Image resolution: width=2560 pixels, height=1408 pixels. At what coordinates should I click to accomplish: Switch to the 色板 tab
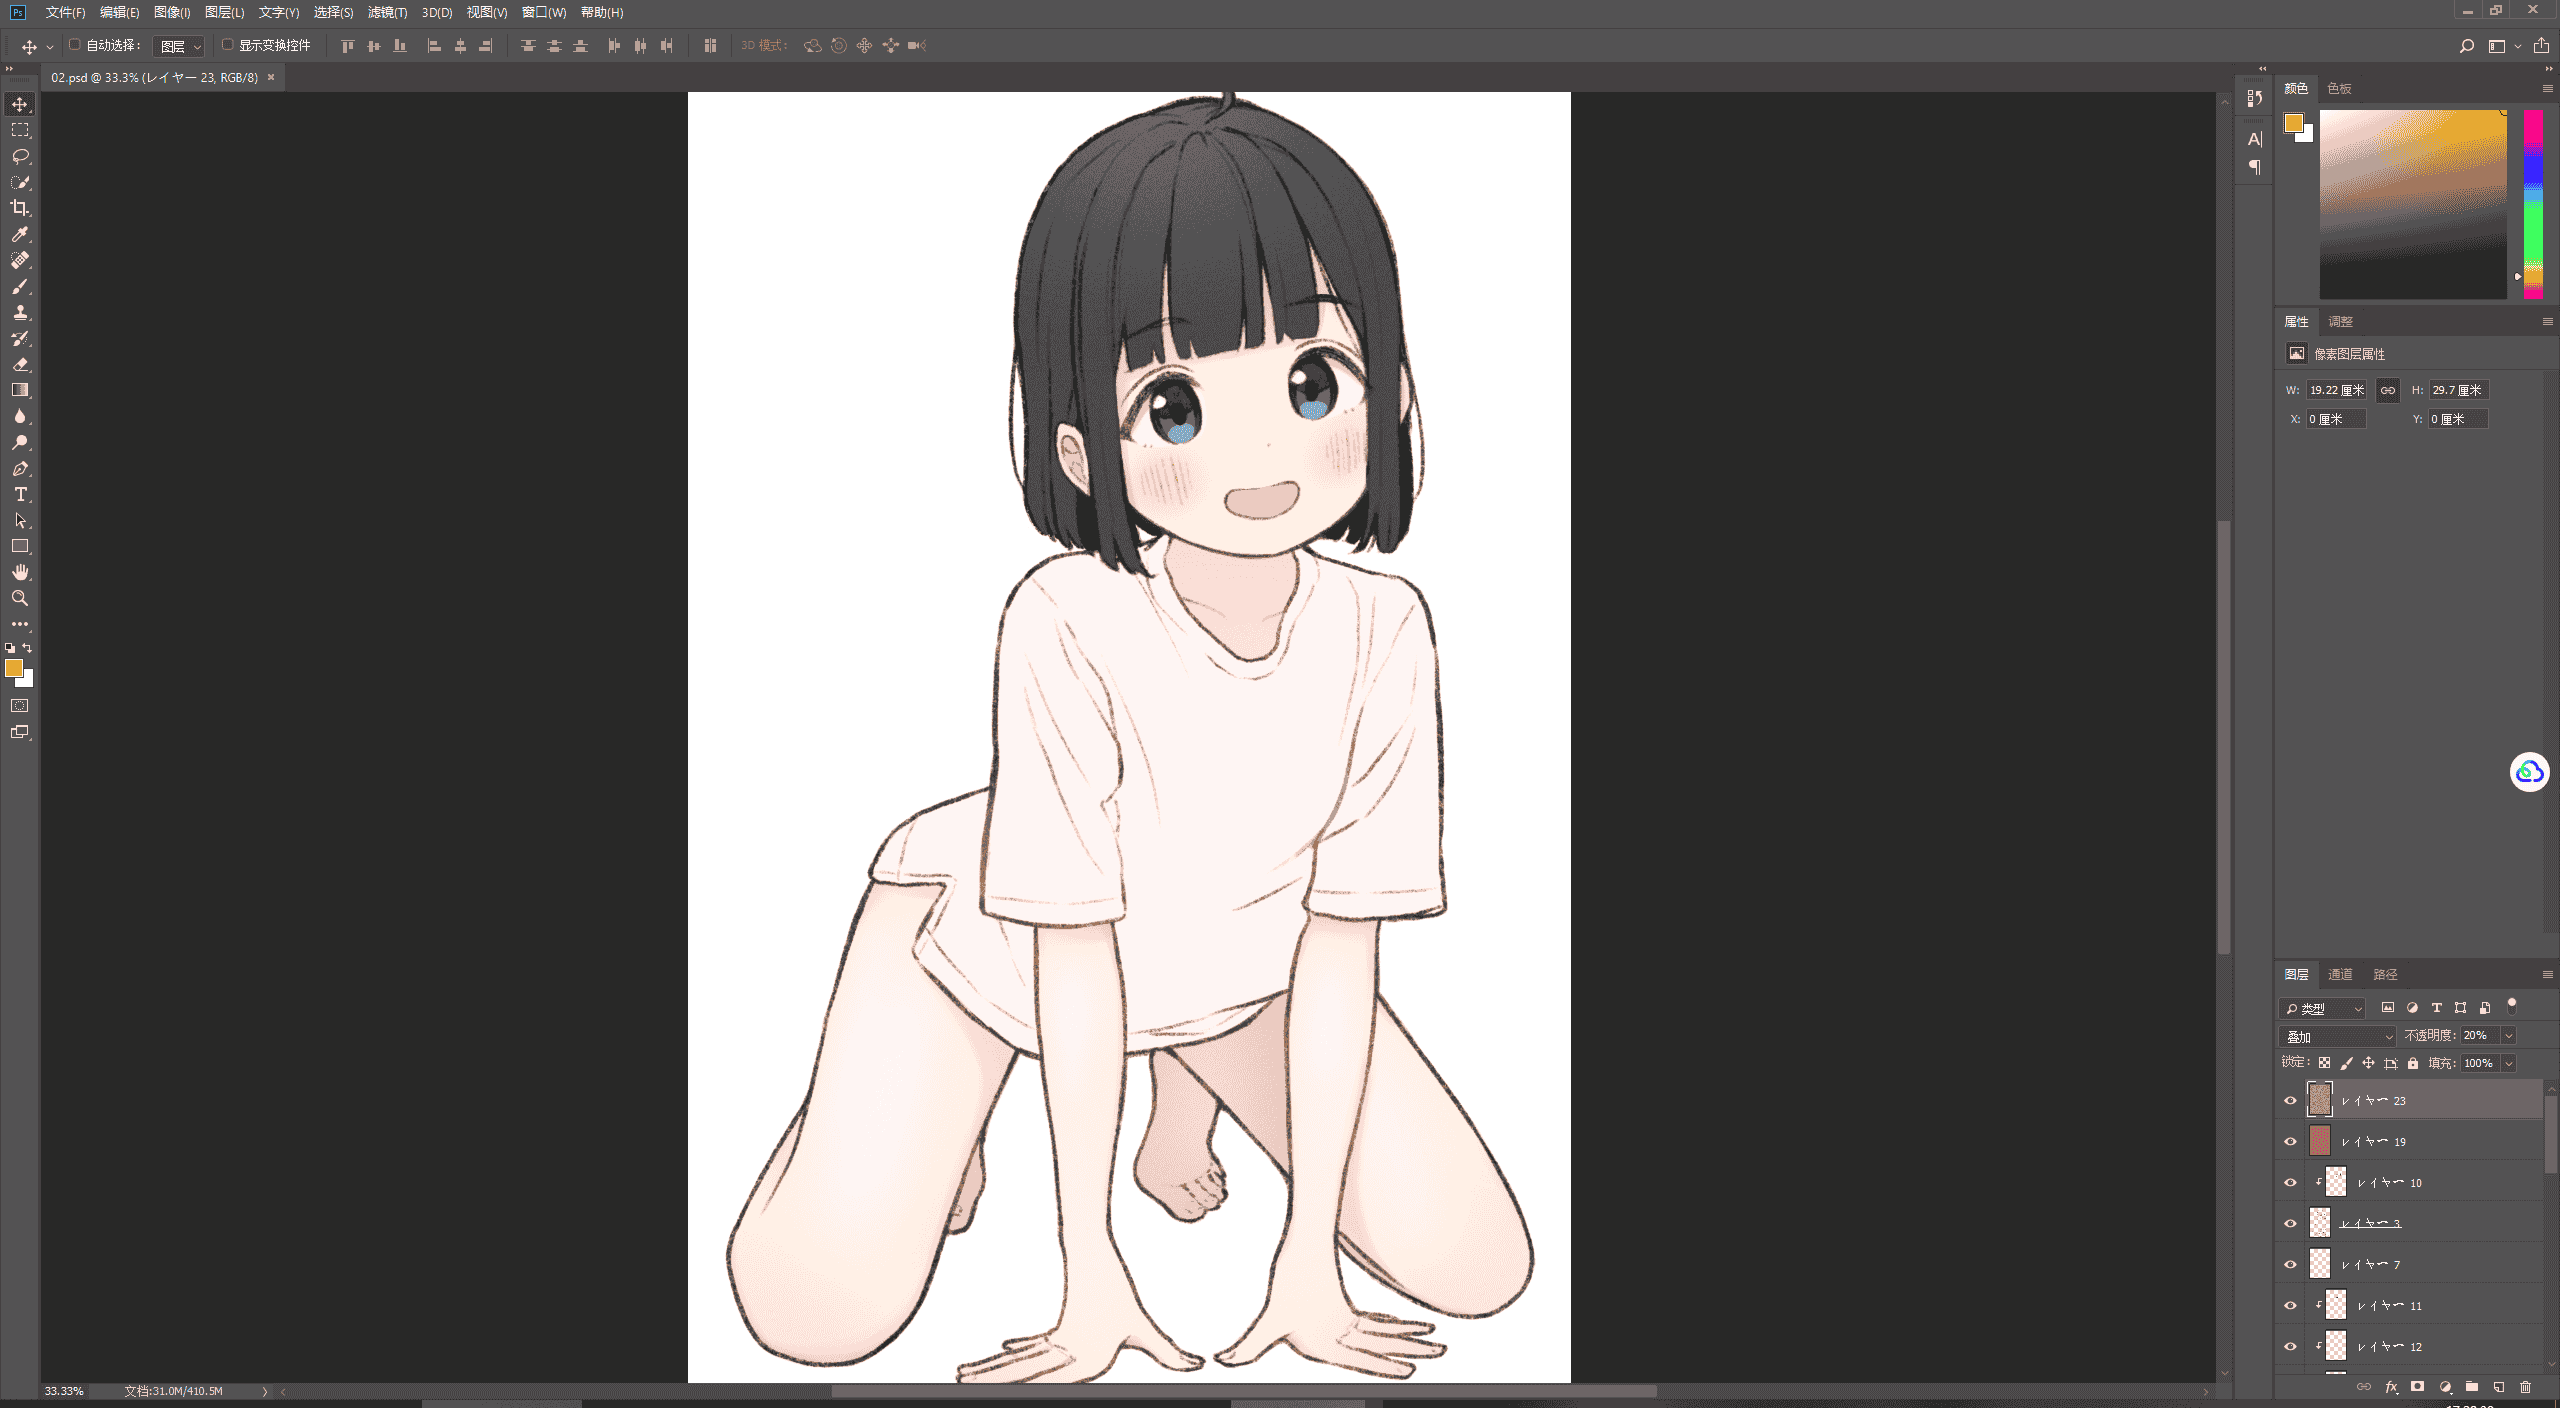2339,88
